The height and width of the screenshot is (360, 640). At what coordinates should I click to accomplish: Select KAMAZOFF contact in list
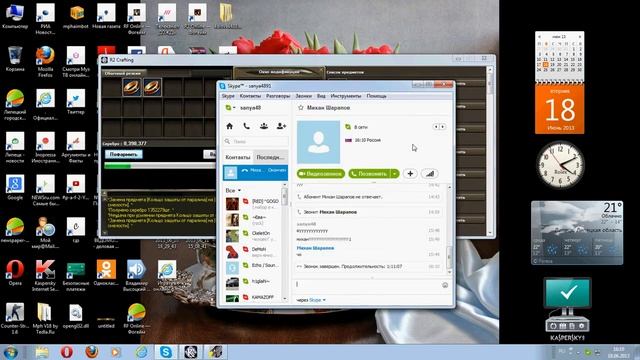[253, 298]
